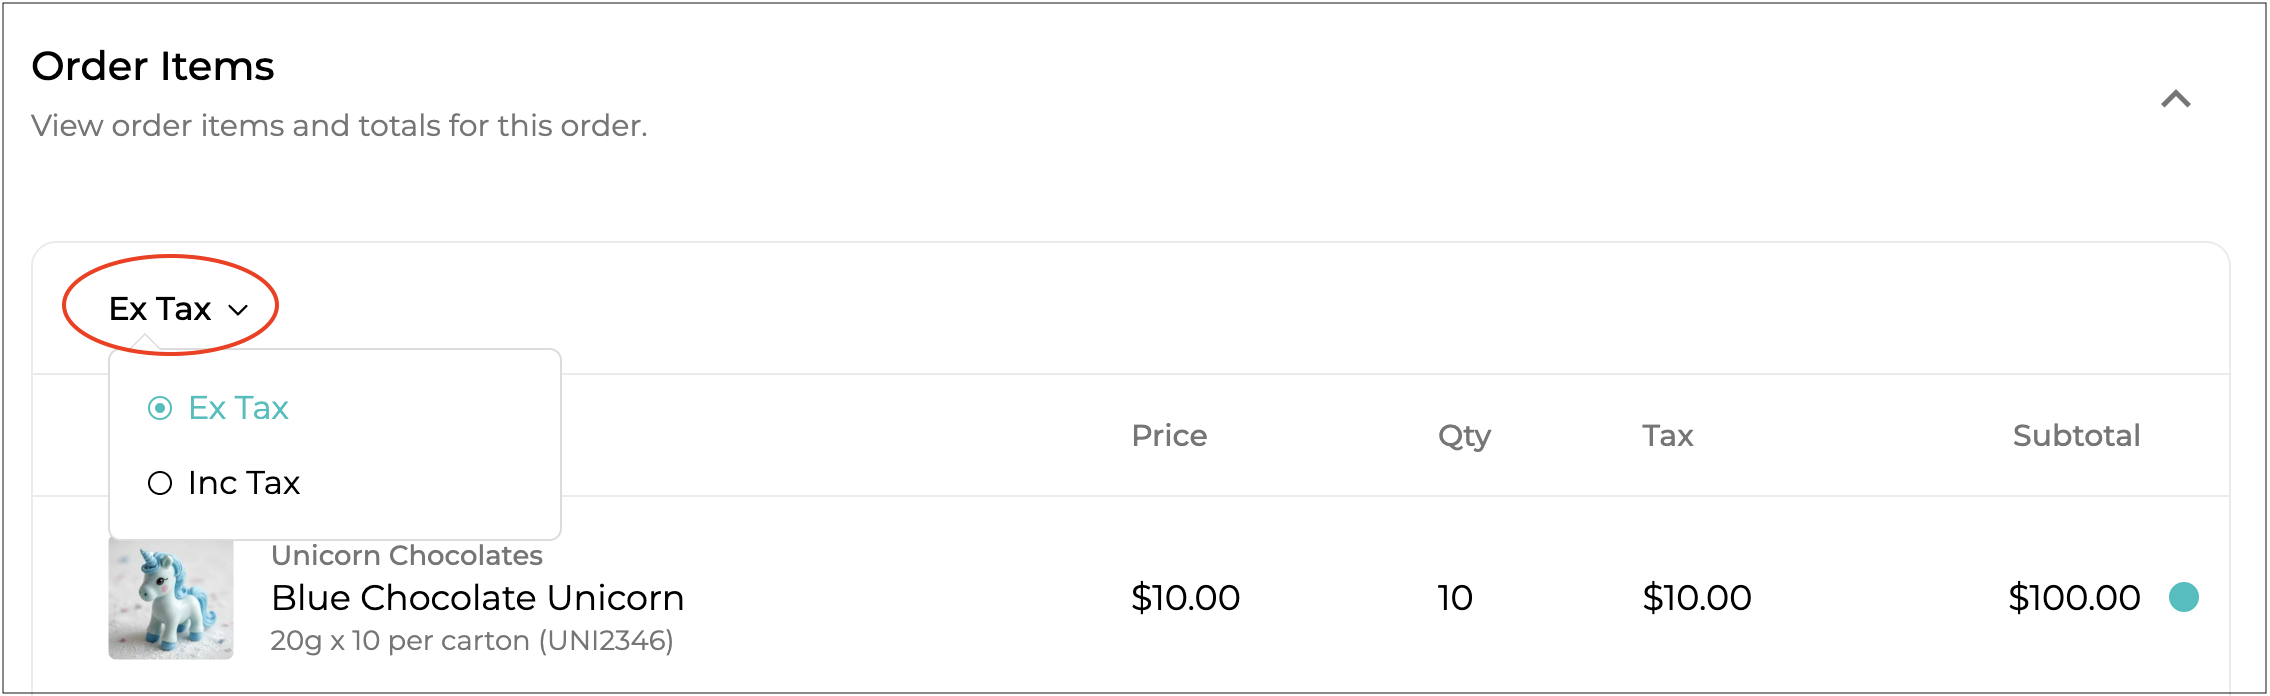Viewport: 2270px width, 696px height.
Task: Open the Blue Chocolate Unicorn product name
Action: (x=477, y=598)
